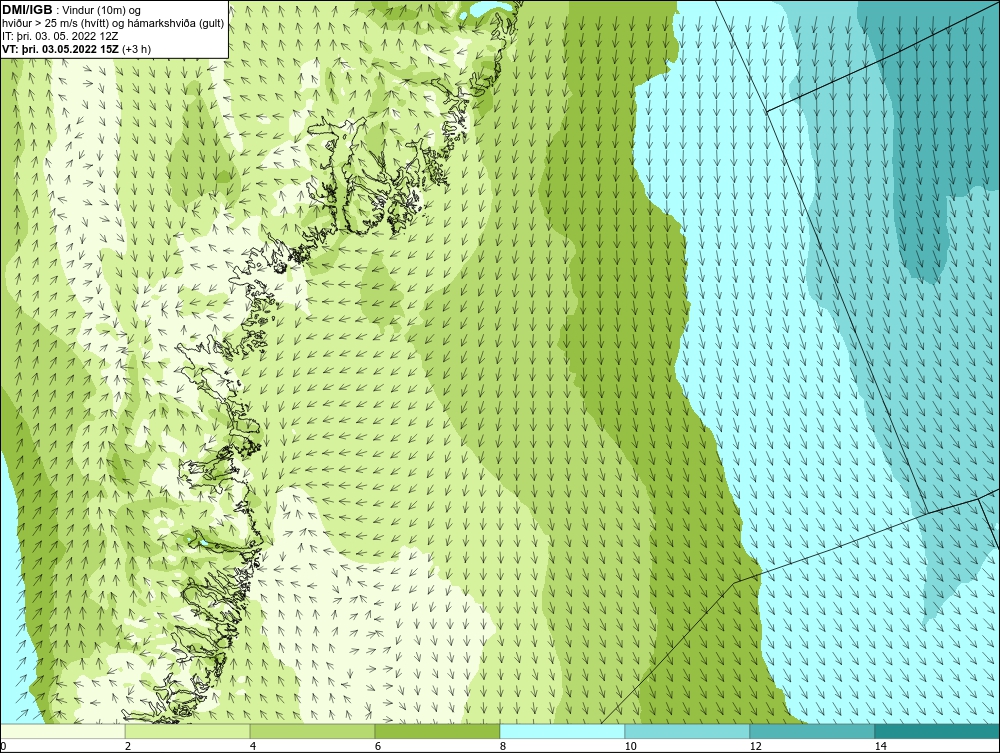
Task: Click the 'VT: þri. 03.05.2022 15Z' line
Action: click(x=60, y=49)
